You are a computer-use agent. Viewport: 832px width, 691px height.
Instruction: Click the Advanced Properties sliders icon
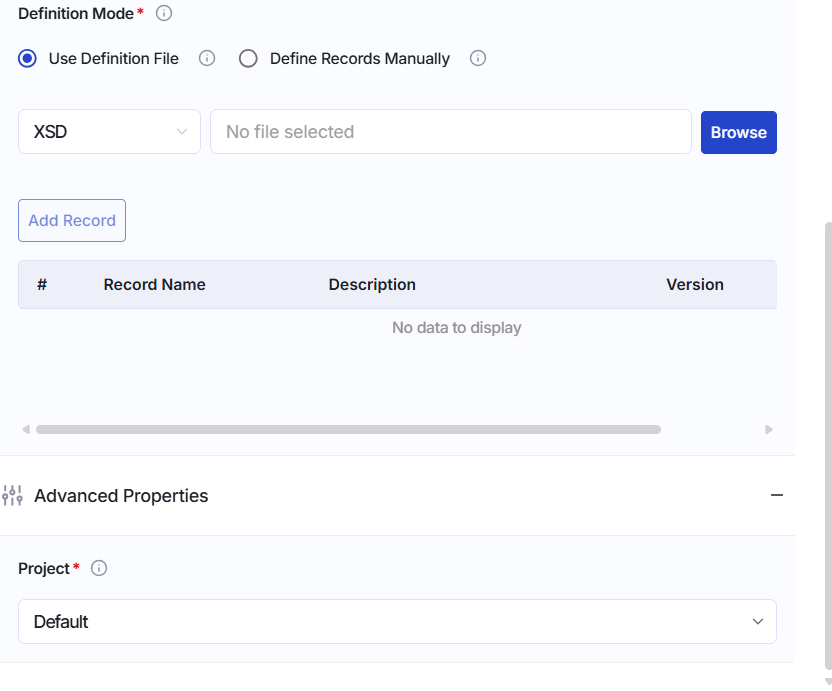point(12,496)
